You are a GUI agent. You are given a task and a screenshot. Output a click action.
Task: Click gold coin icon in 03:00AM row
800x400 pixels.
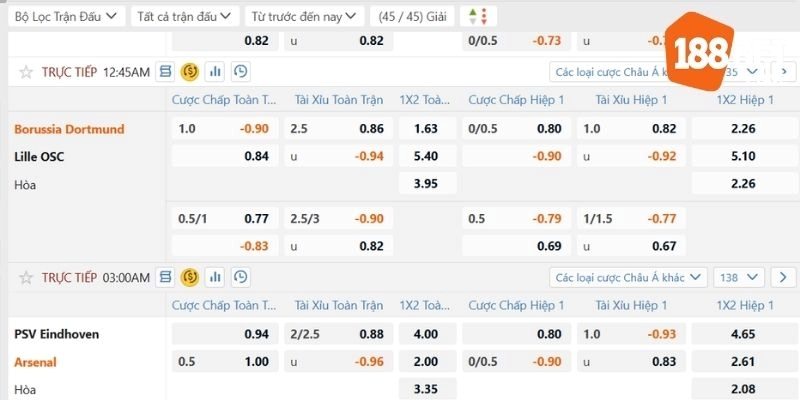[190, 277]
